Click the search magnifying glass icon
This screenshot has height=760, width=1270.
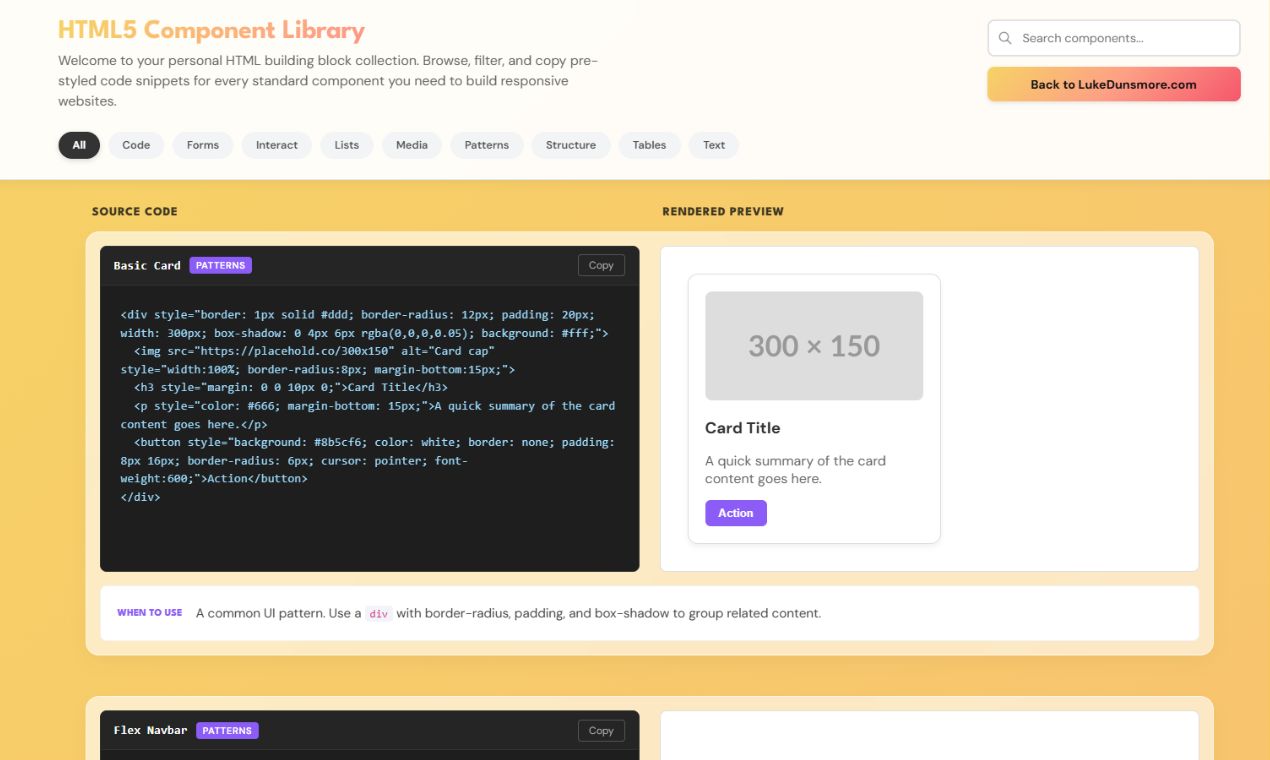pos(1005,37)
